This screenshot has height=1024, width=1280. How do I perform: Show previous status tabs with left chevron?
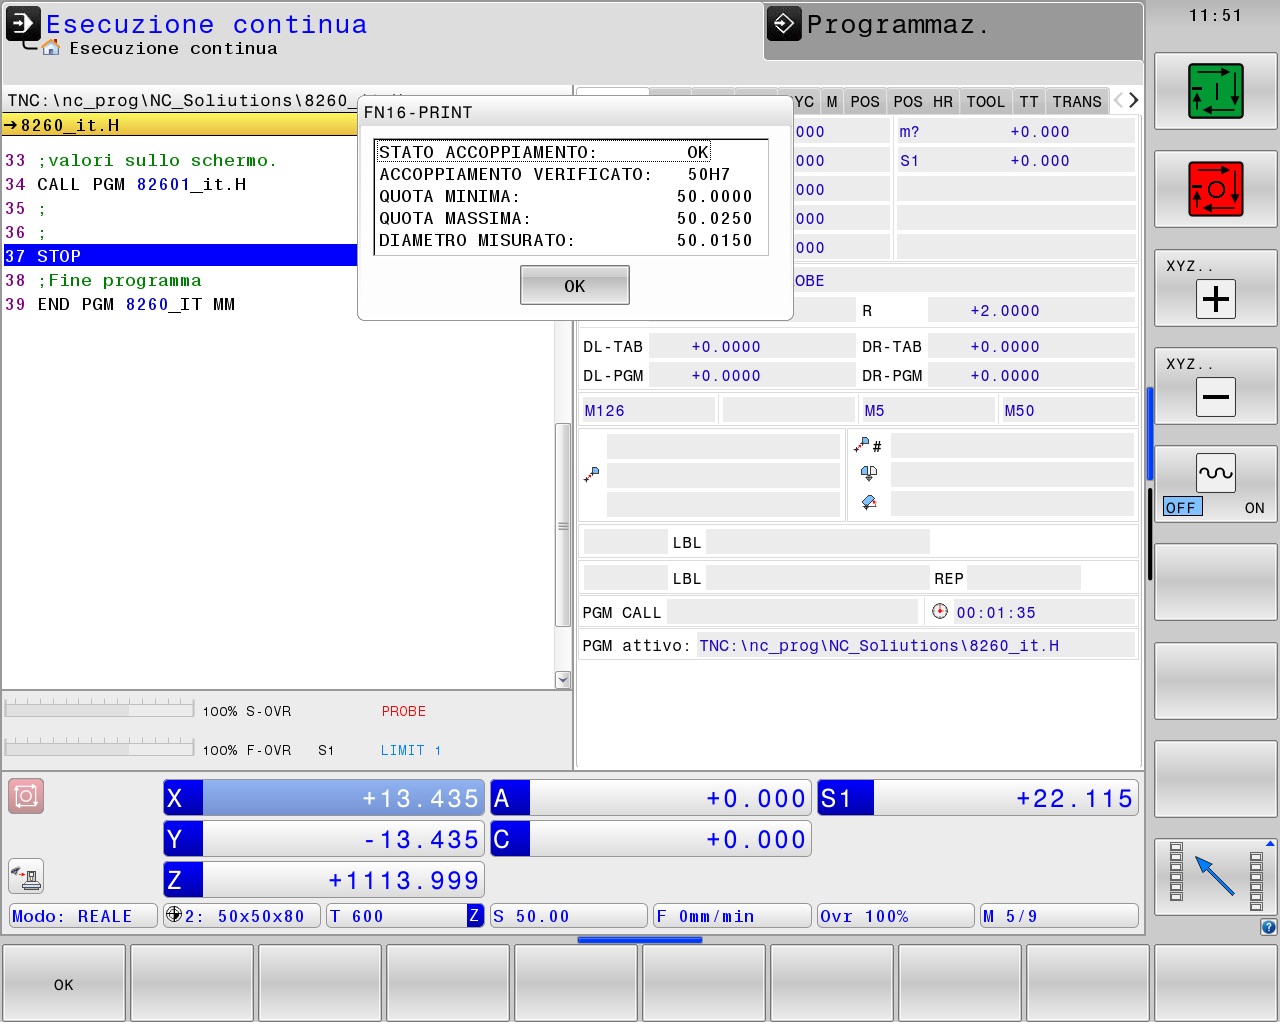pyautogui.click(x=1119, y=100)
